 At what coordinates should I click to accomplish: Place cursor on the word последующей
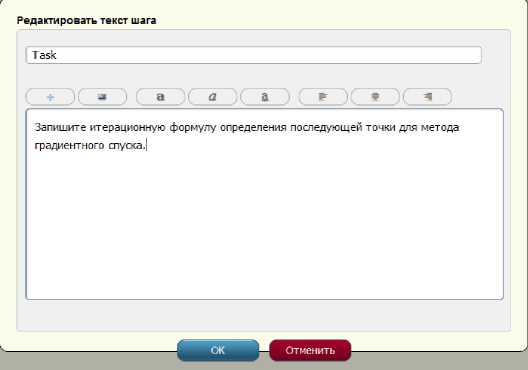click(x=326, y=128)
